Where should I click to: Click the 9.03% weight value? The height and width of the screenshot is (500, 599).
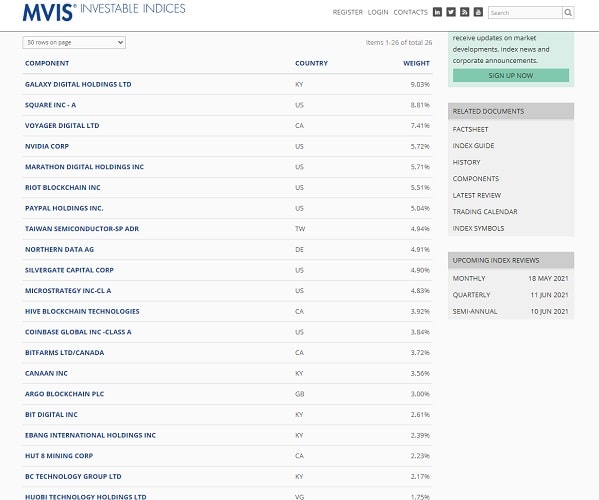[420, 84]
